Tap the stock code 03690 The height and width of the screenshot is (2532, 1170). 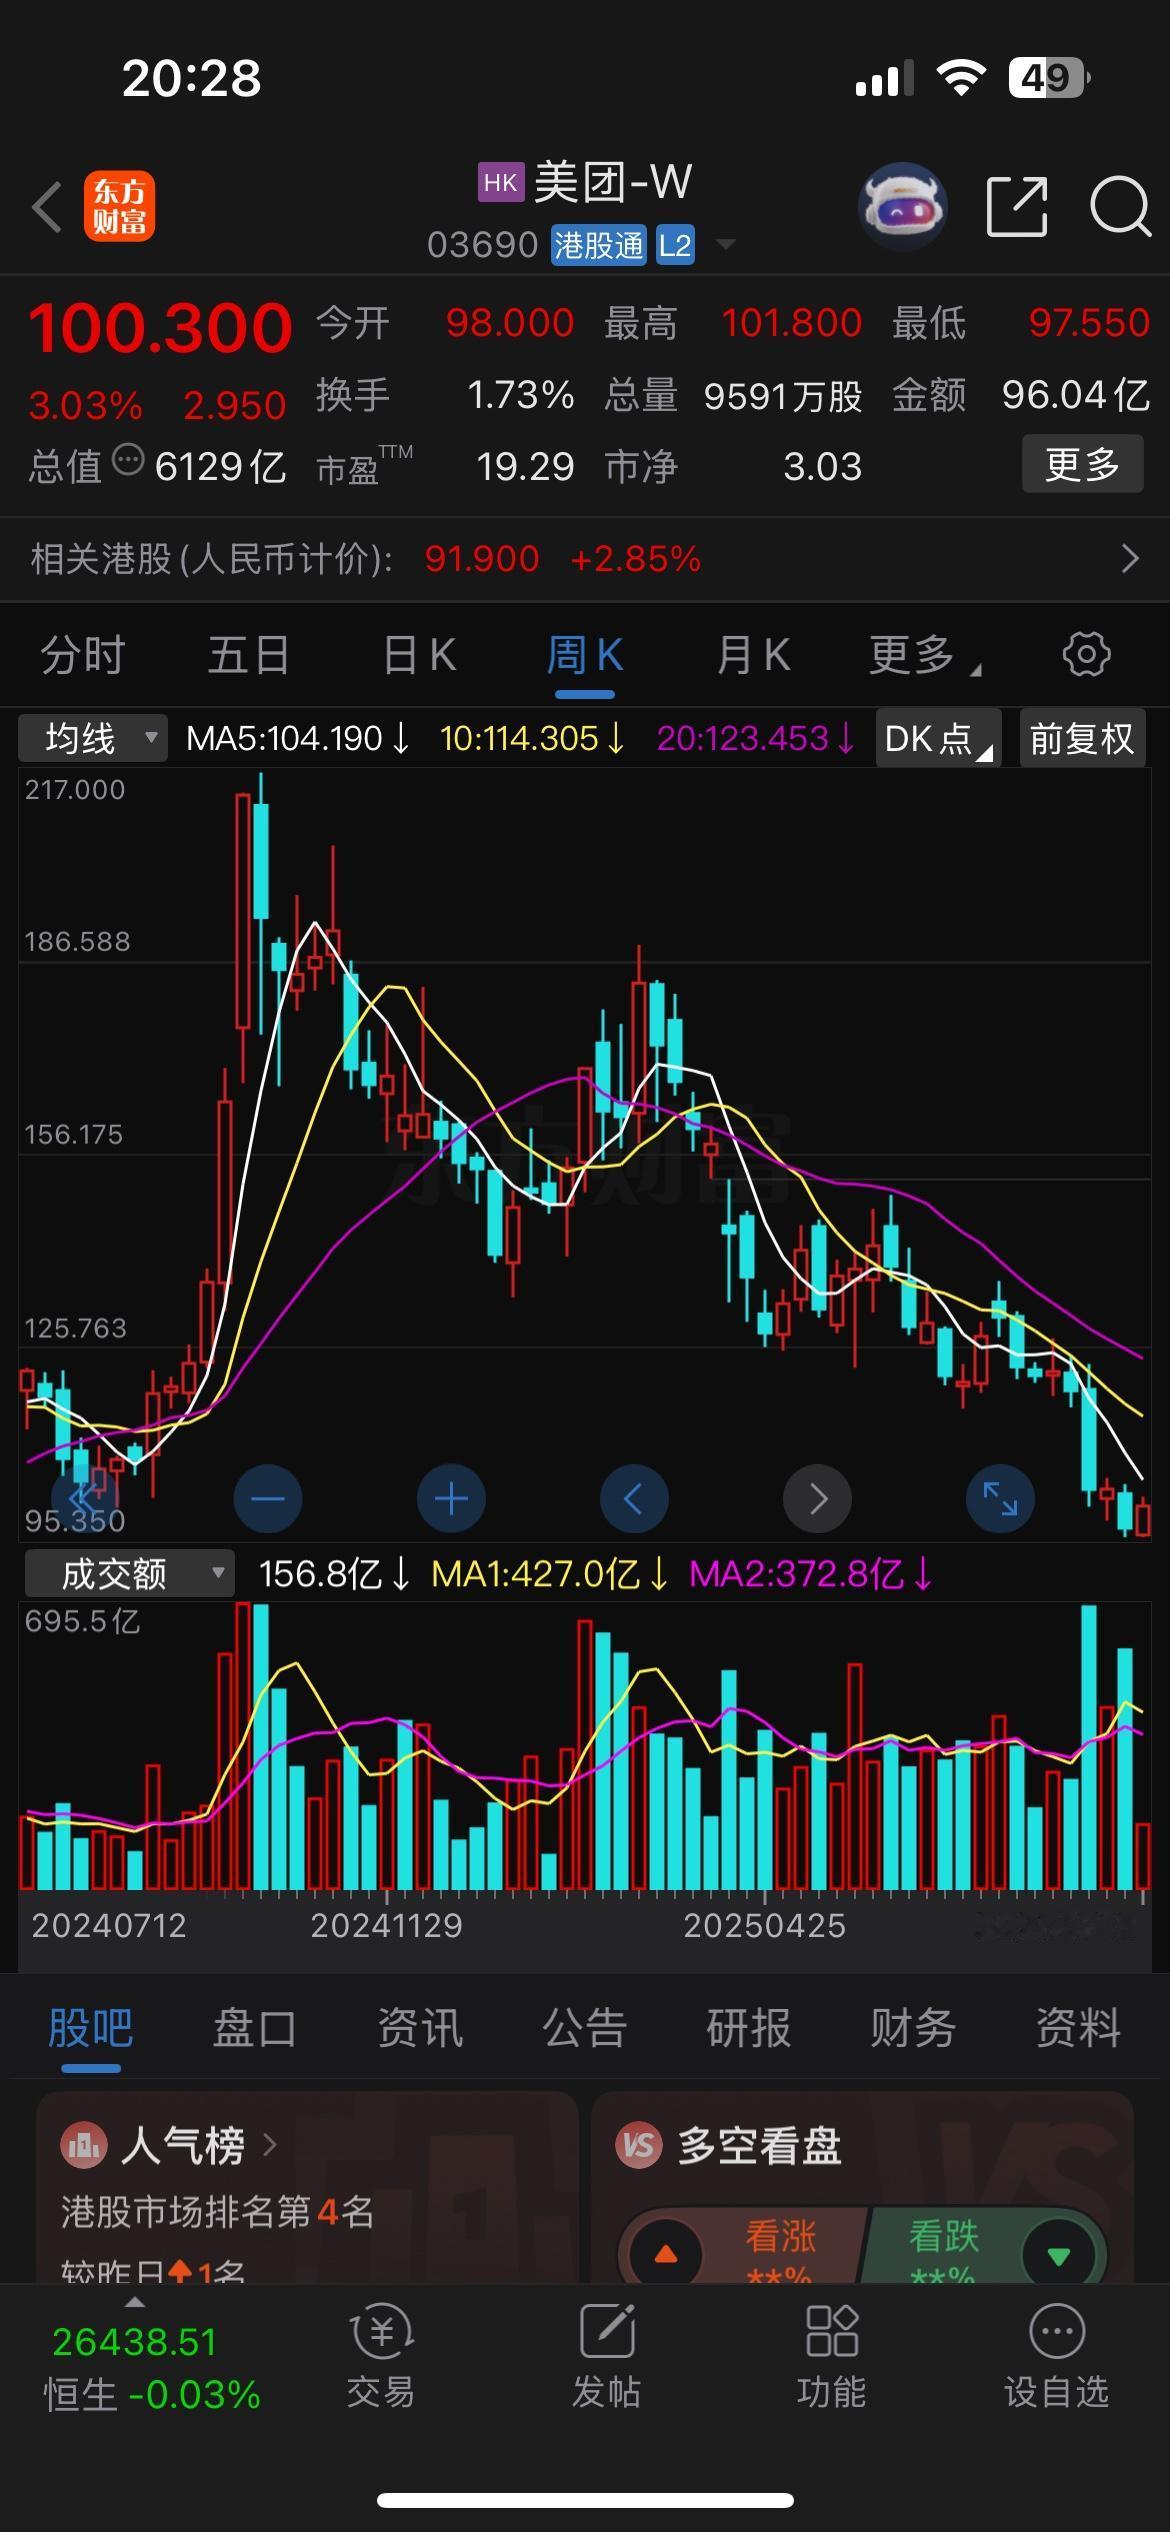tap(483, 245)
